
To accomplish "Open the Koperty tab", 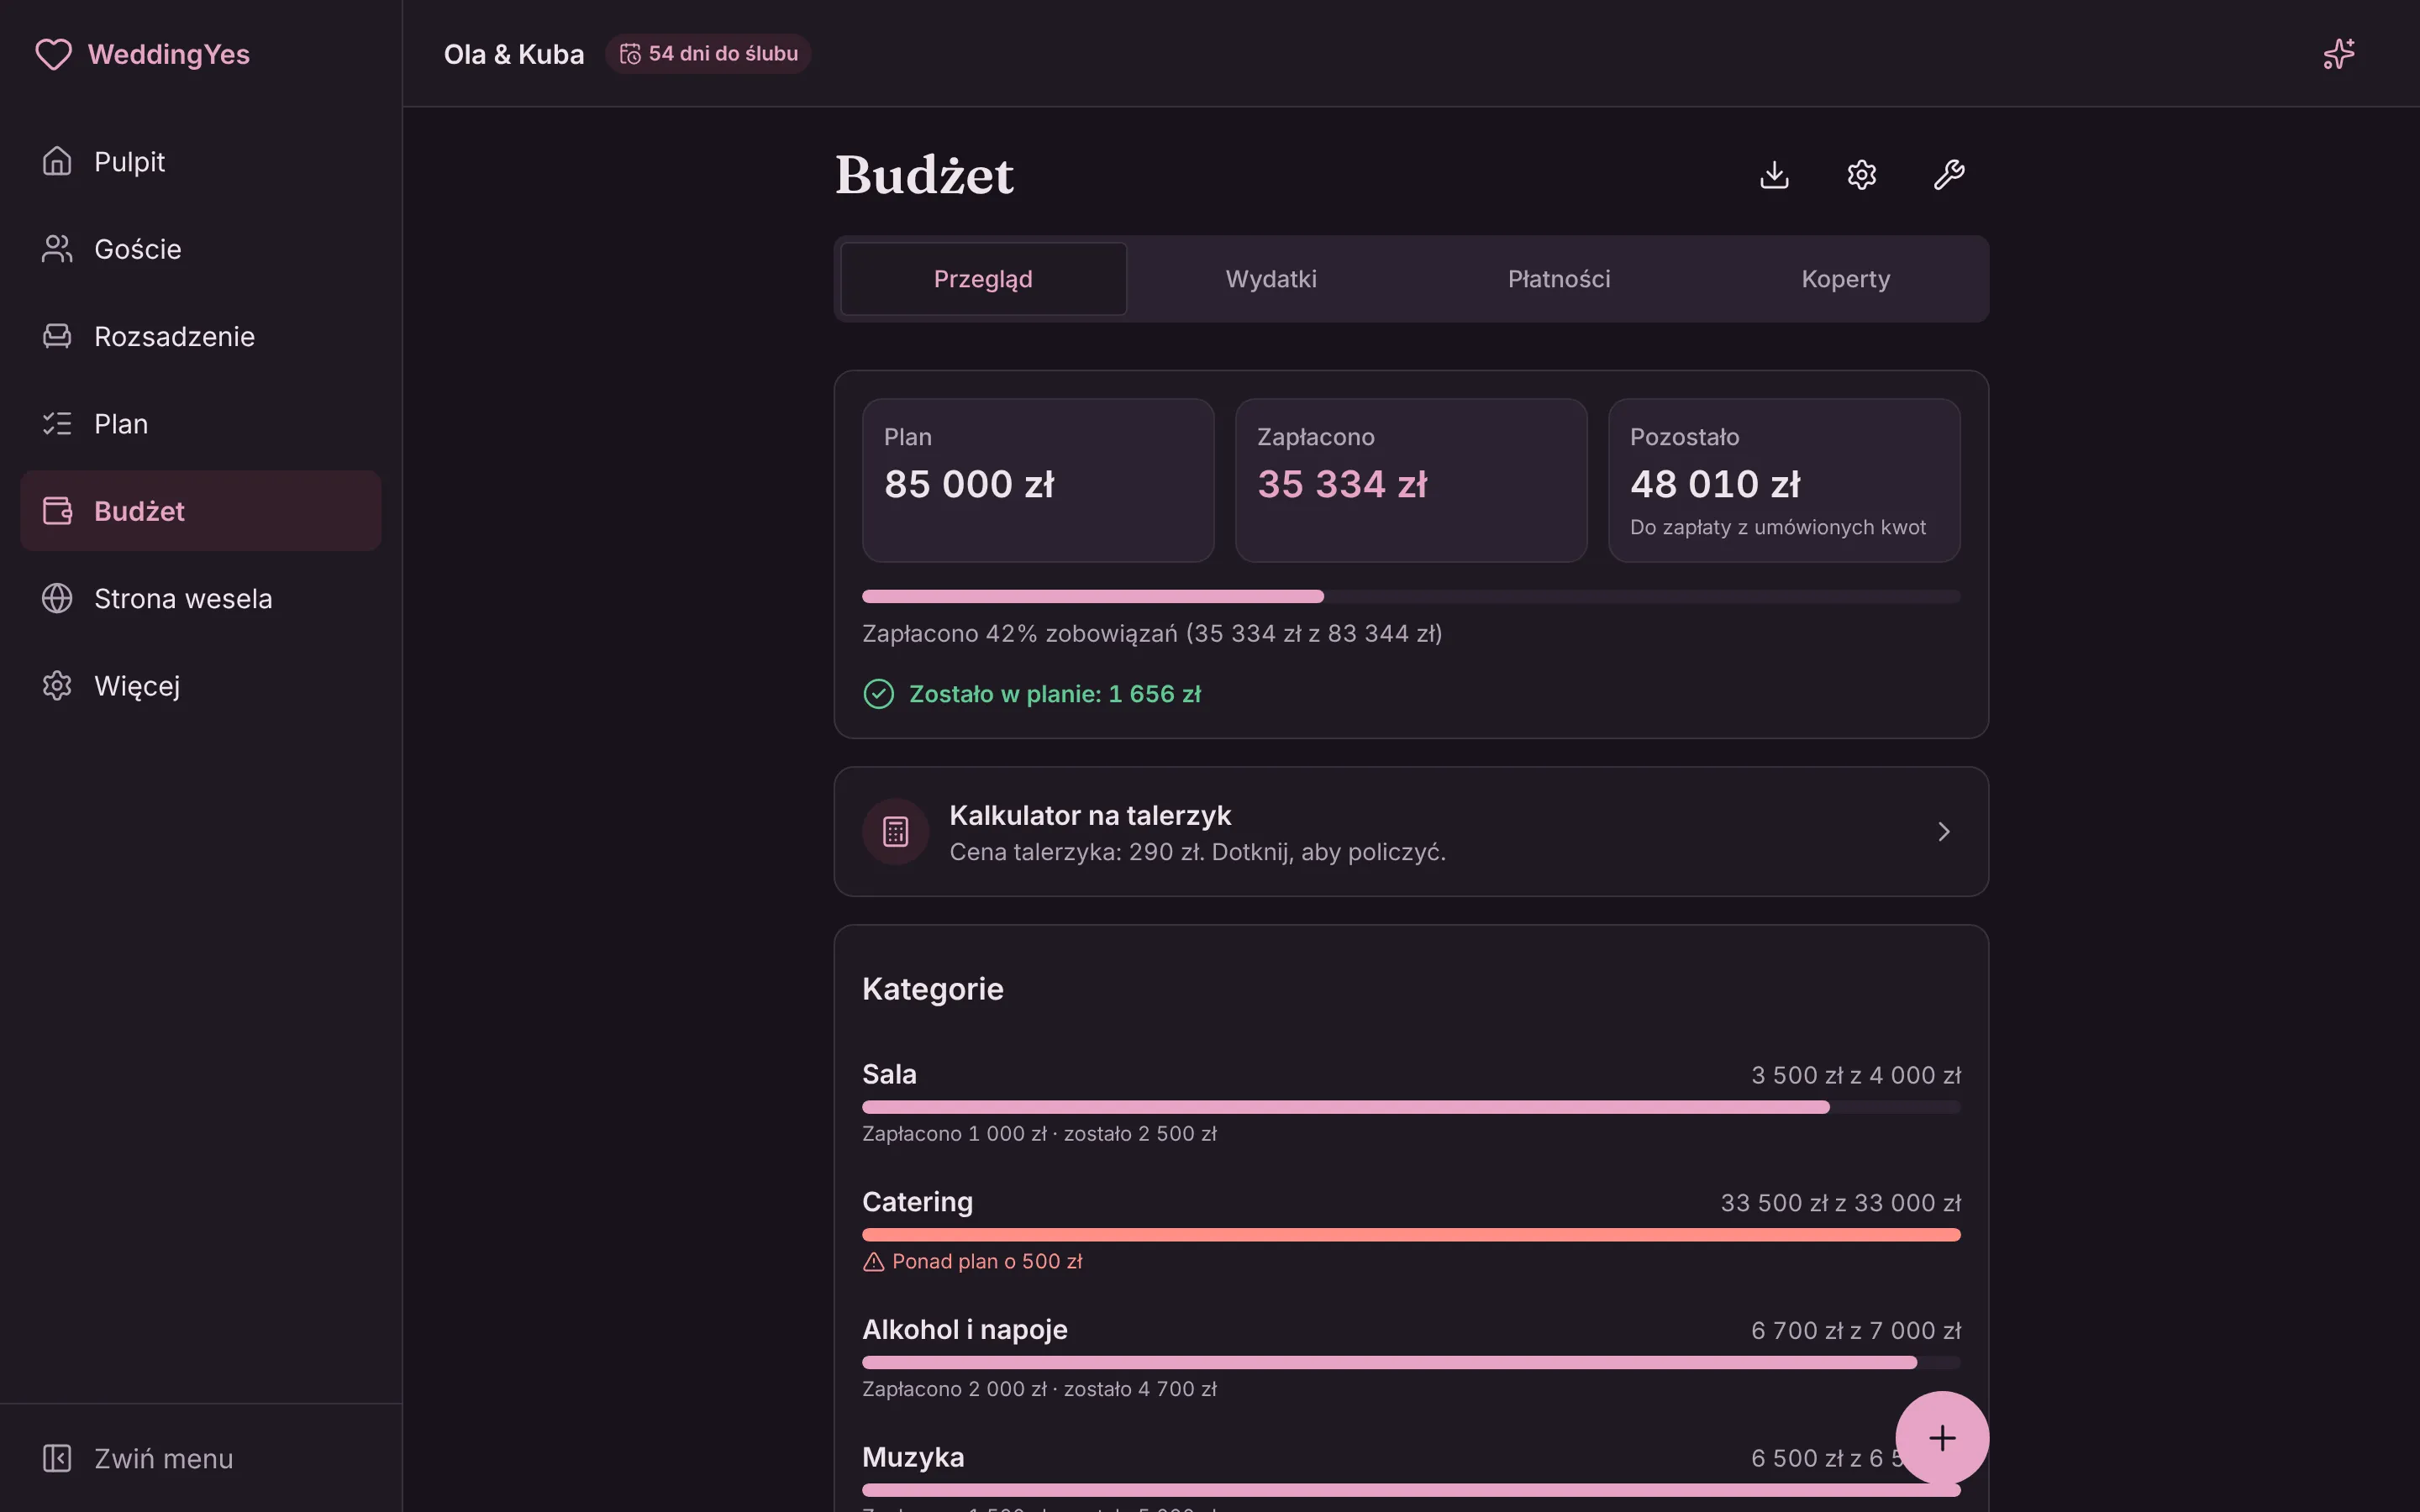I will (1845, 279).
